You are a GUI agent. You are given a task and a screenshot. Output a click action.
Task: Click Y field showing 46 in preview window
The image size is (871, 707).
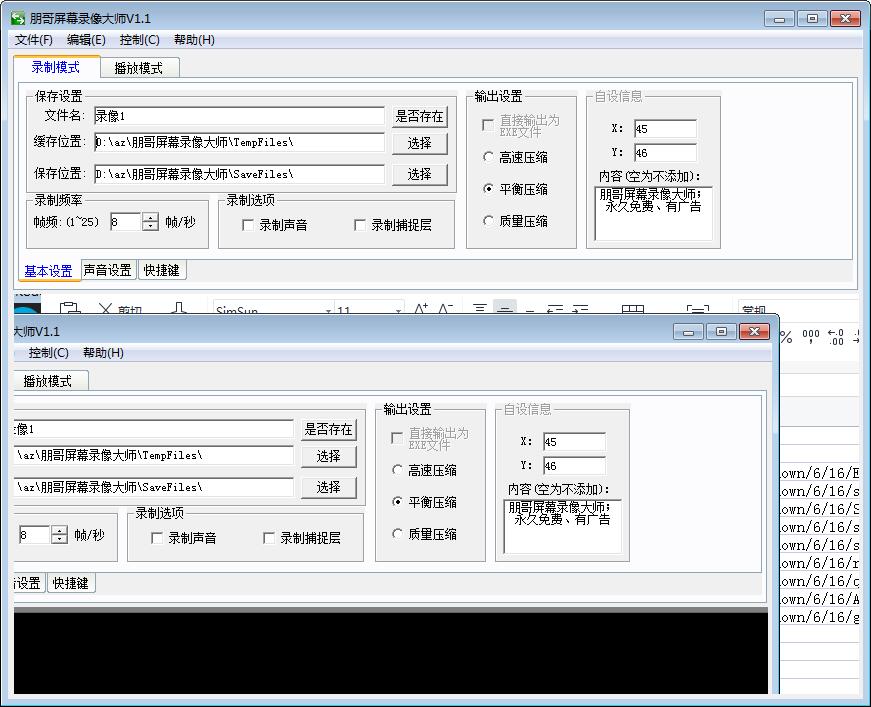[574, 465]
